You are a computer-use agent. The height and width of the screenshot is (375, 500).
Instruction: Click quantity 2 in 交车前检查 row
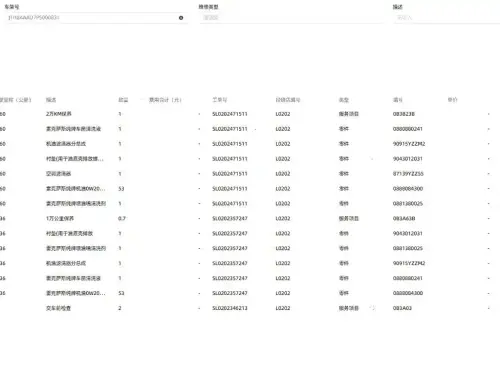(x=120, y=308)
